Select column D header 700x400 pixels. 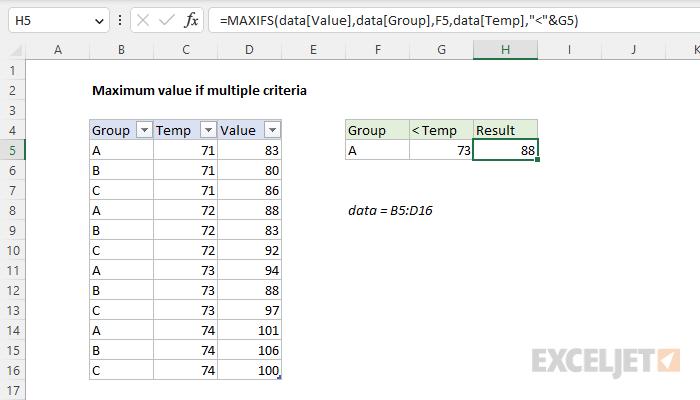click(x=250, y=50)
